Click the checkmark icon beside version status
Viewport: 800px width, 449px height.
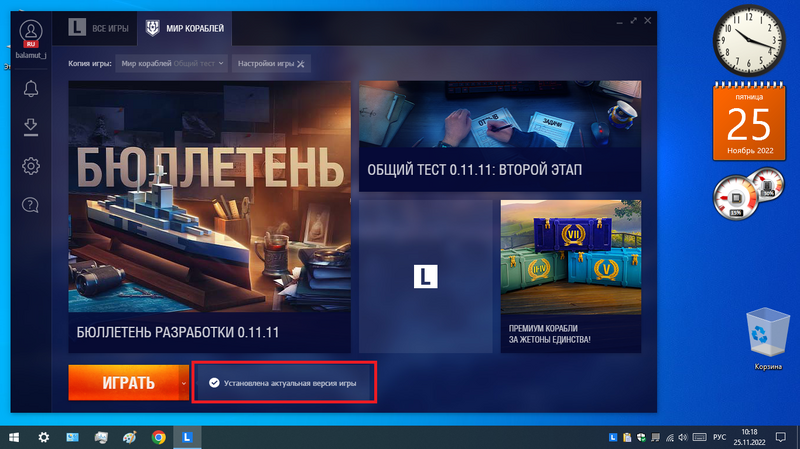pyautogui.click(x=214, y=383)
